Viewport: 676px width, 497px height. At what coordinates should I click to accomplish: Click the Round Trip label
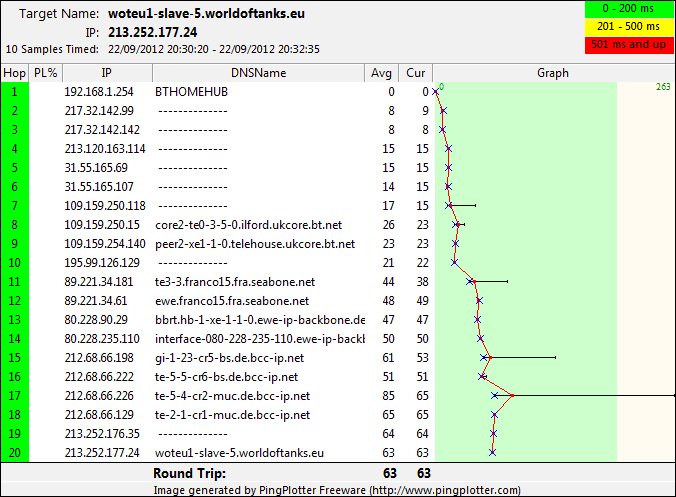point(189,473)
